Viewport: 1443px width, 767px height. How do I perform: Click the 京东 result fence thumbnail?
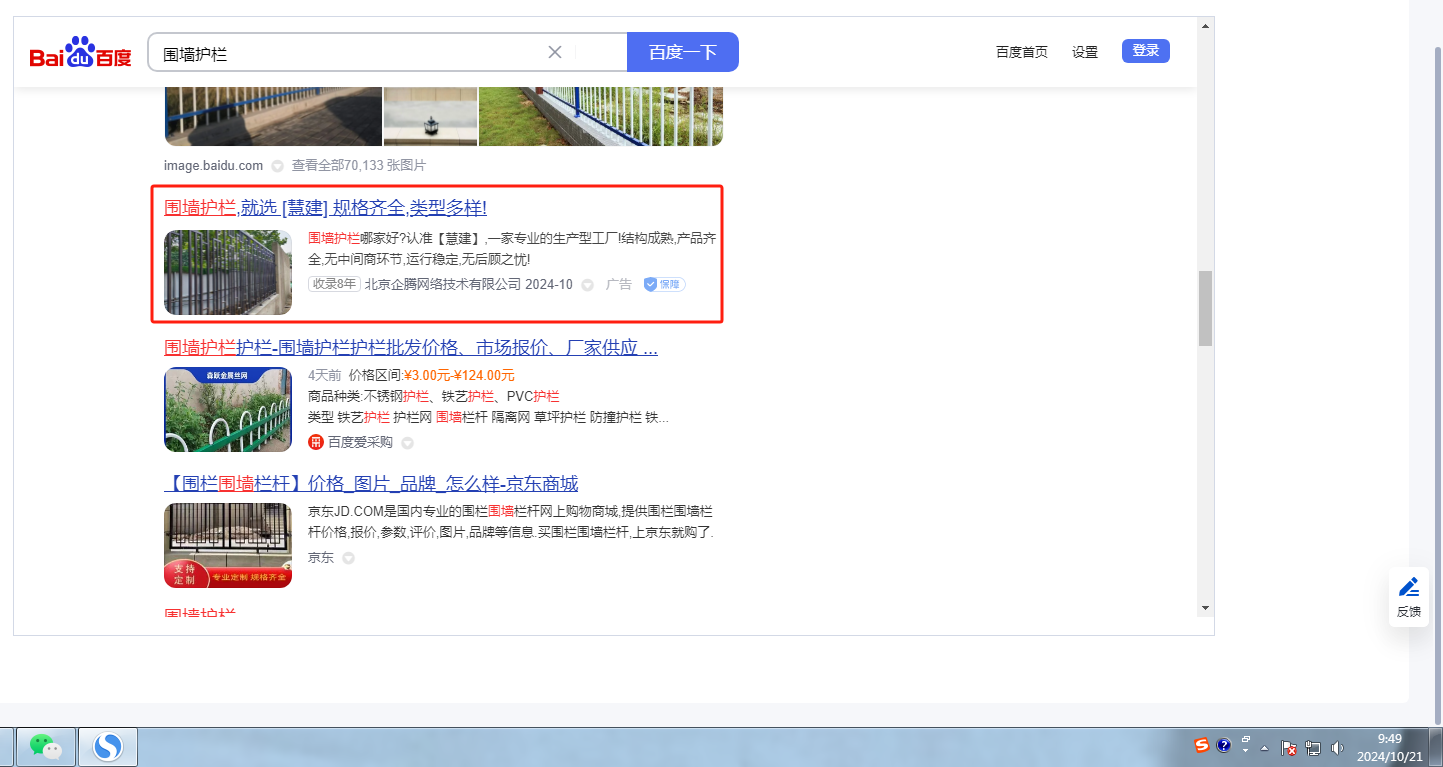(x=228, y=546)
